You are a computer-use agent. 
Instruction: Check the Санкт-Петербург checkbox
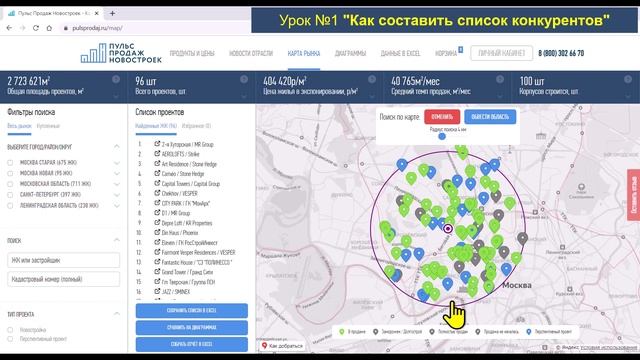[x=10, y=195]
